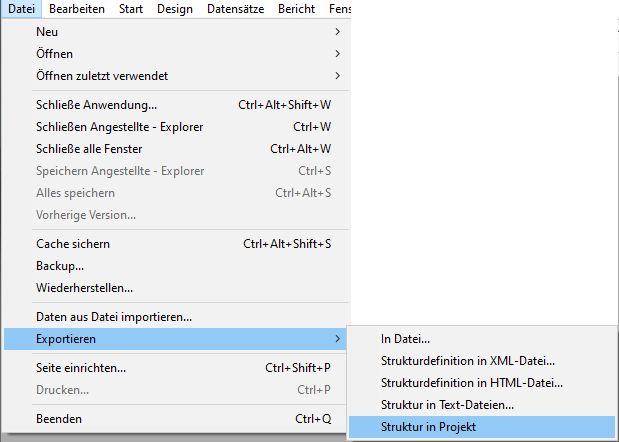The height and width of the screenshot is (442, 619).
Task: Open the Start menu tab
Action: (x=129, y=9)
